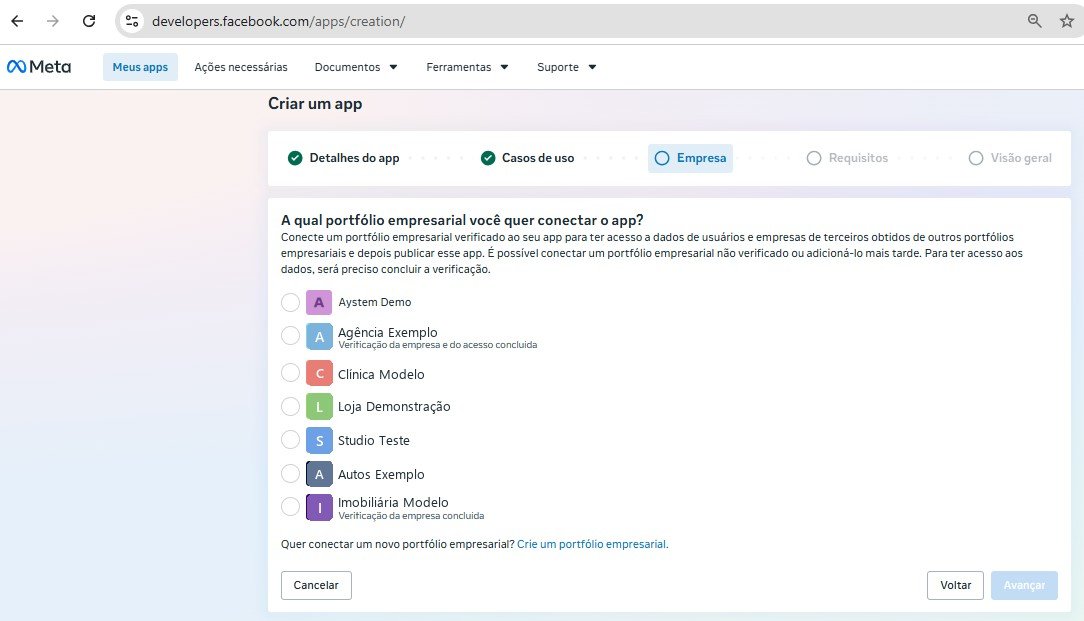
Task: Click the Studio Teste name
Action: point(373,441)
